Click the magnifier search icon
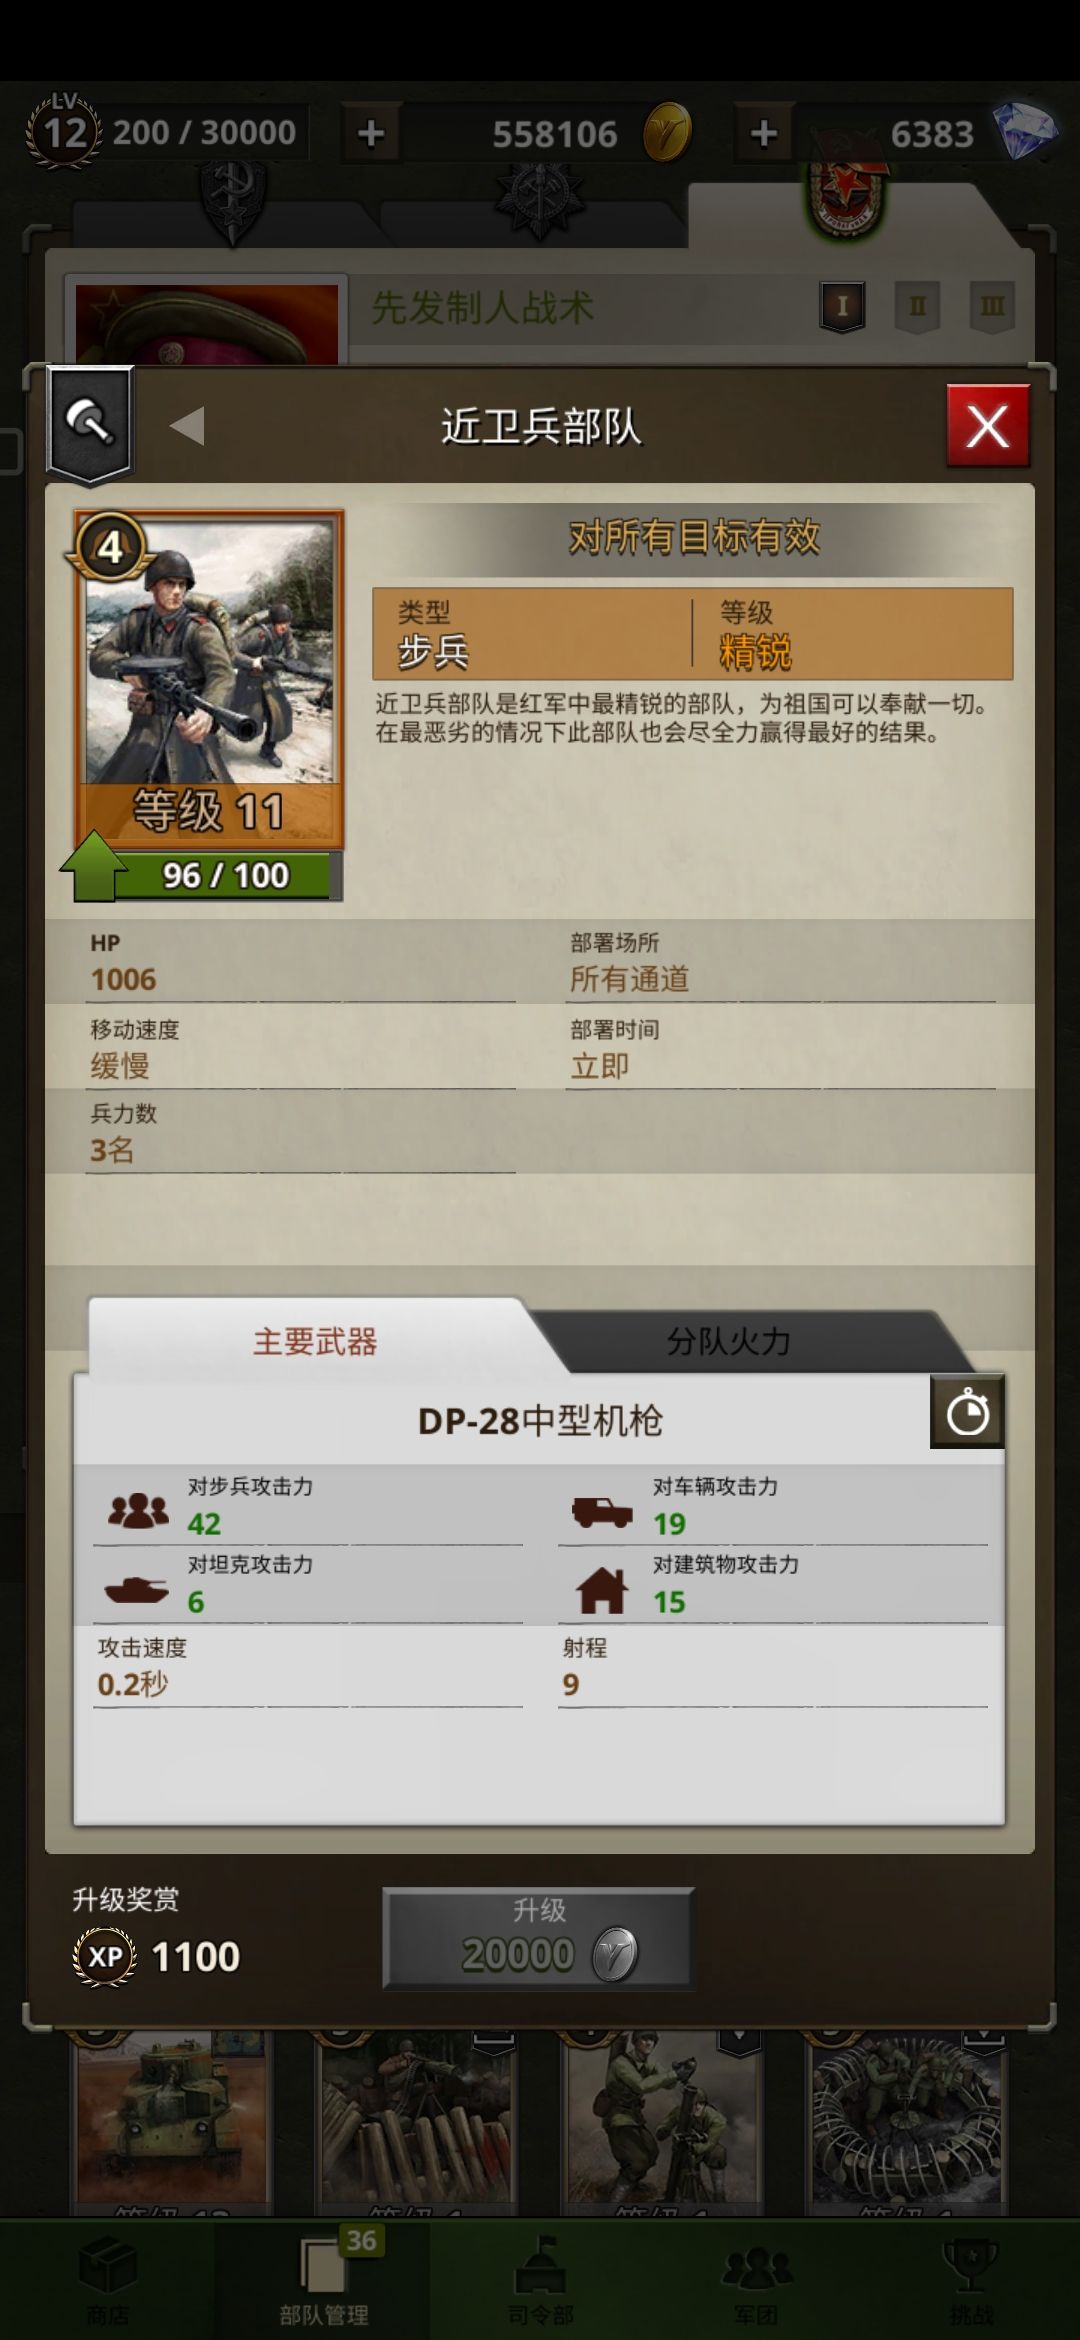This screenshot has width=1080, height=2340. click(90, 422)
